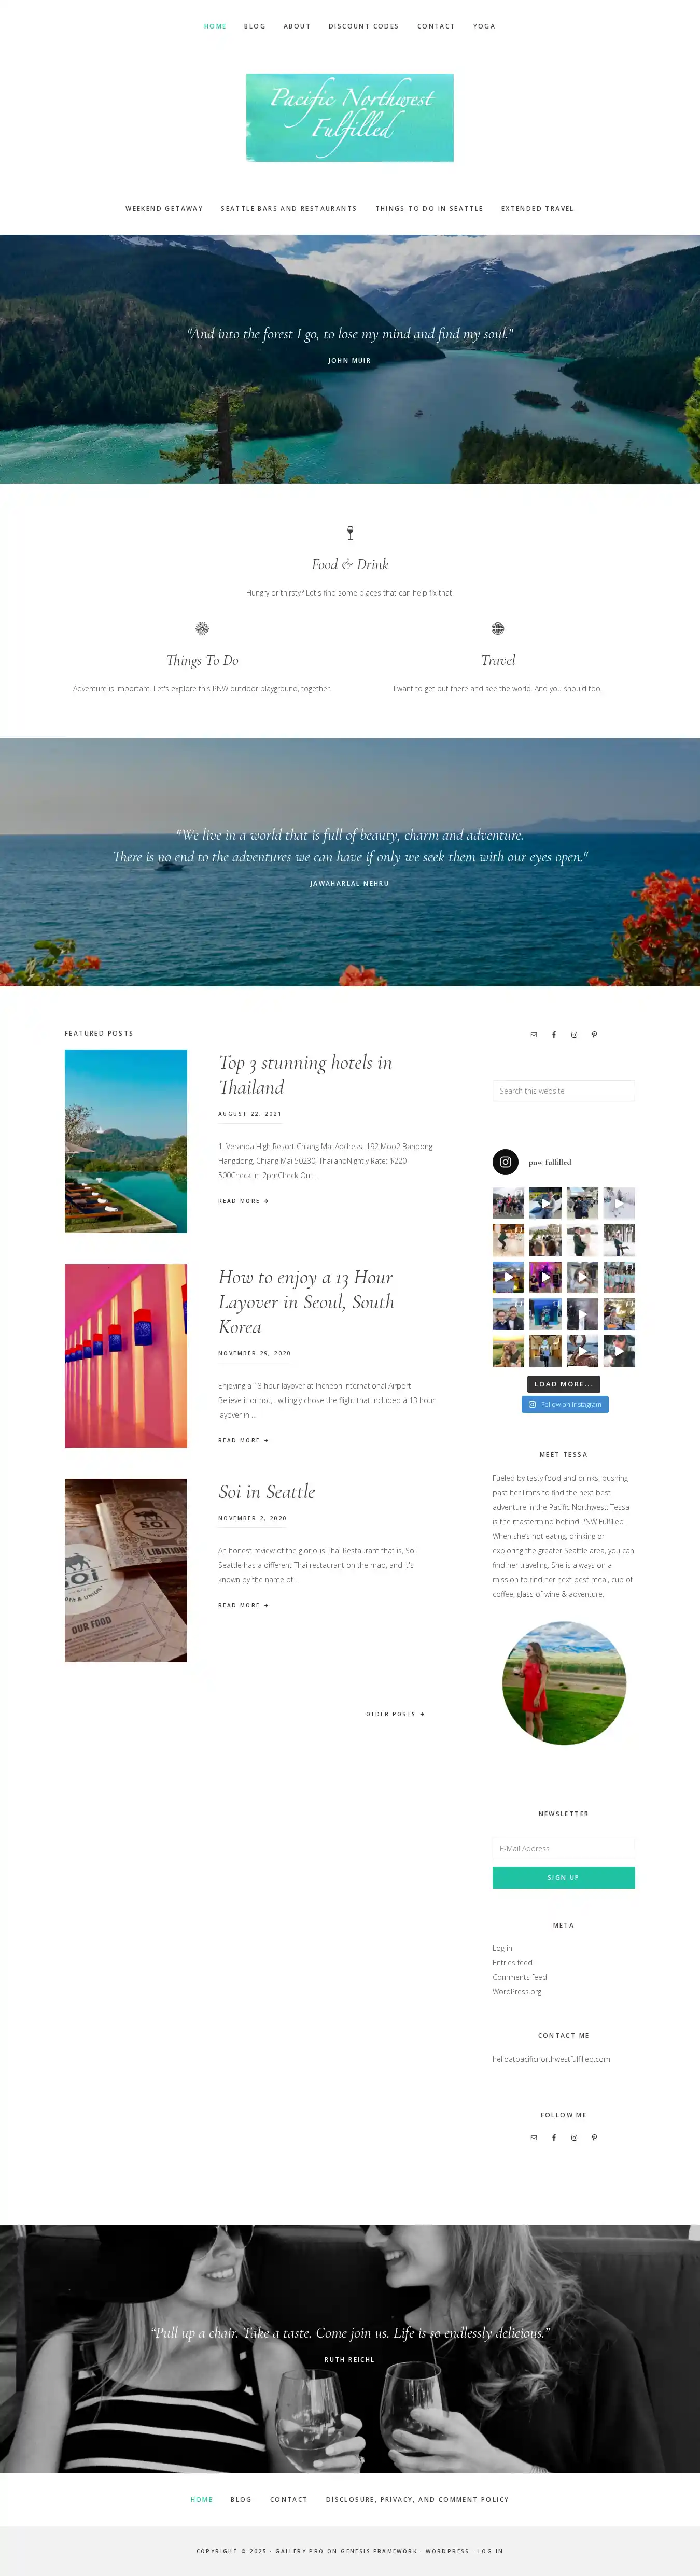The height and width of the screenshot is (2576, 700).
Task: Click the wine glass icon above Food & Drink
Action: tap(350, 532)
